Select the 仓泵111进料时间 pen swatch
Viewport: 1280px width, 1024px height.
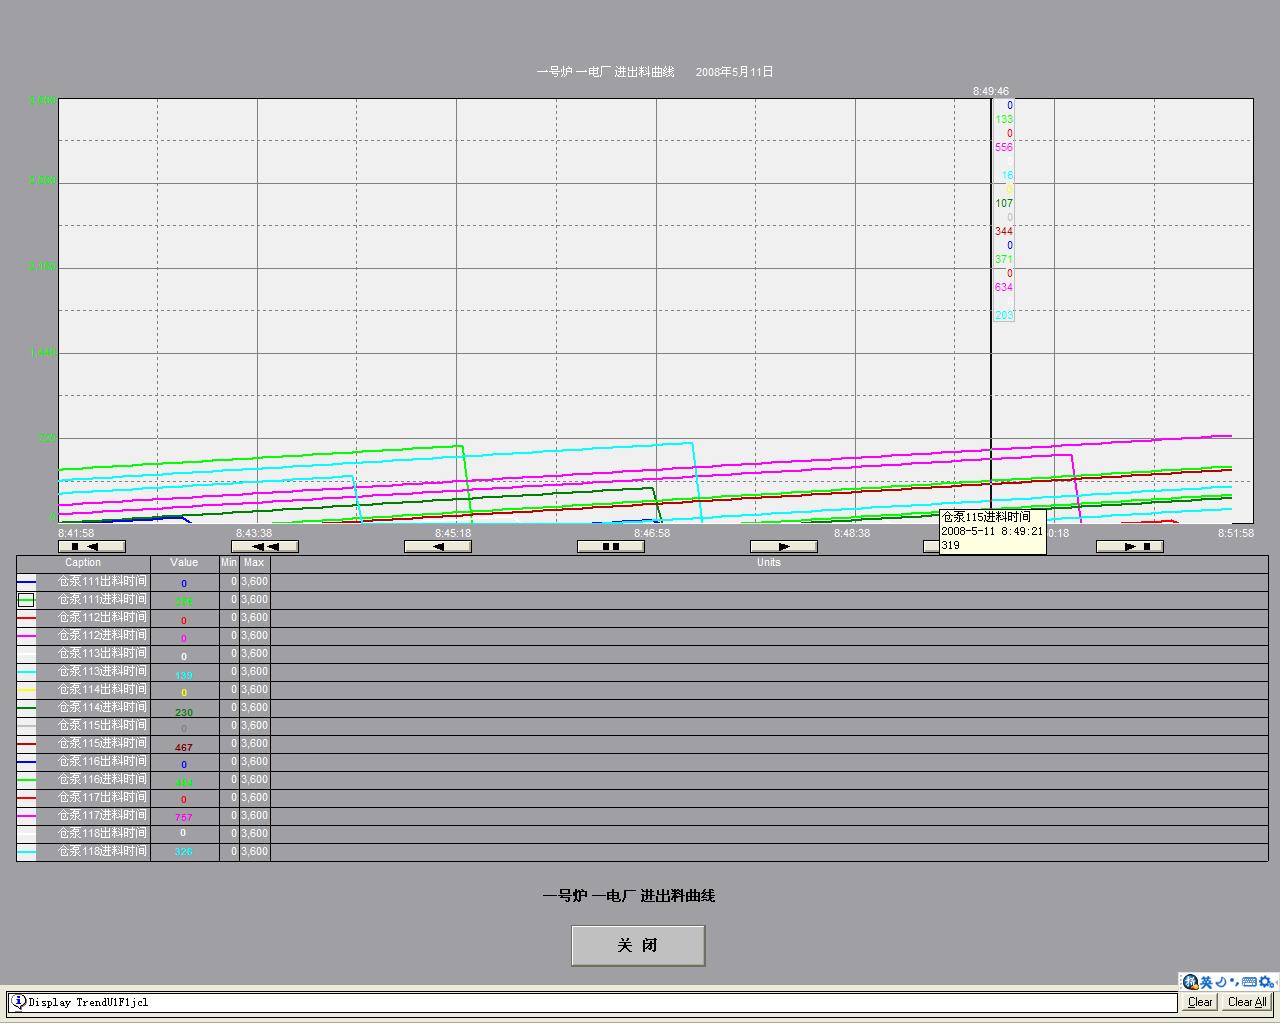point(26,600)
